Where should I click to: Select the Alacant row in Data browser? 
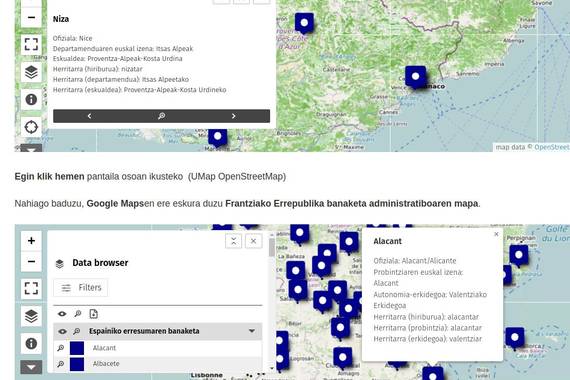pyautogui.click(x=157, y=348)
